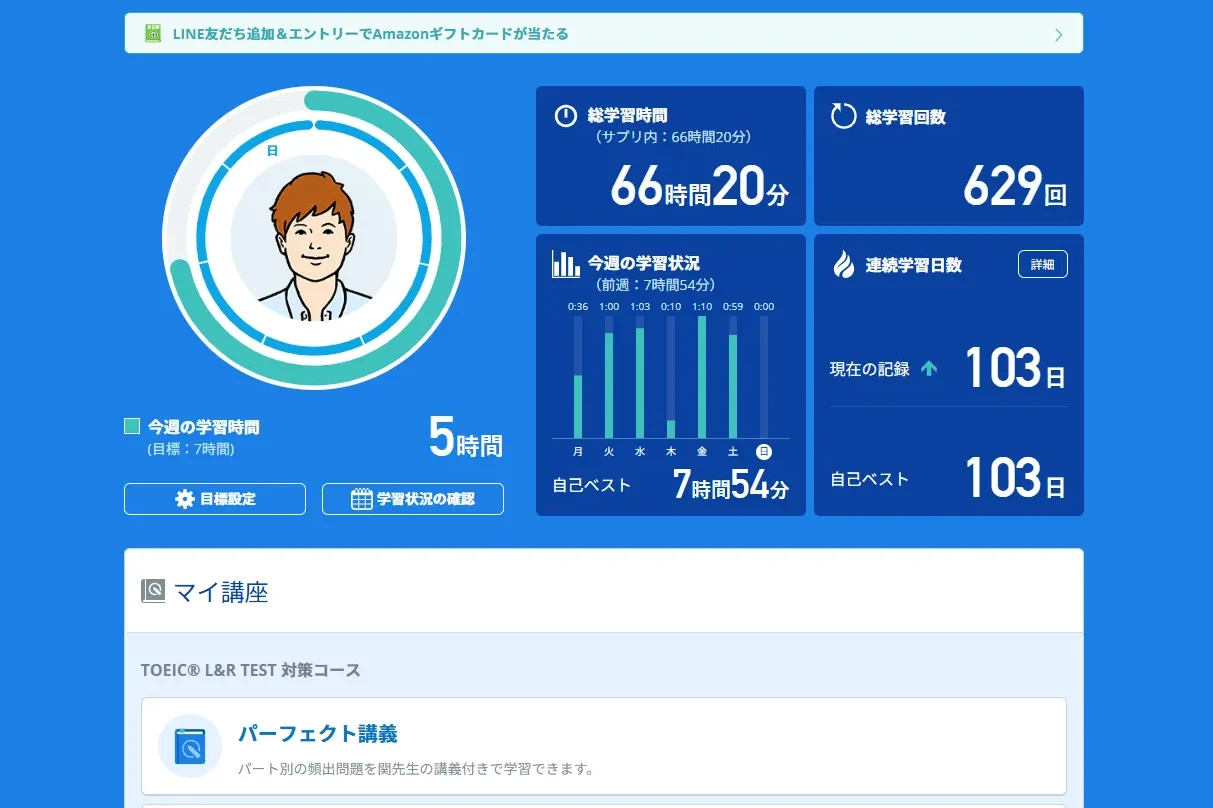Image resolution: width=1213 pixels, height=808 pixels.
Task: Open 学習状況の確認 button
Action: 413,499
